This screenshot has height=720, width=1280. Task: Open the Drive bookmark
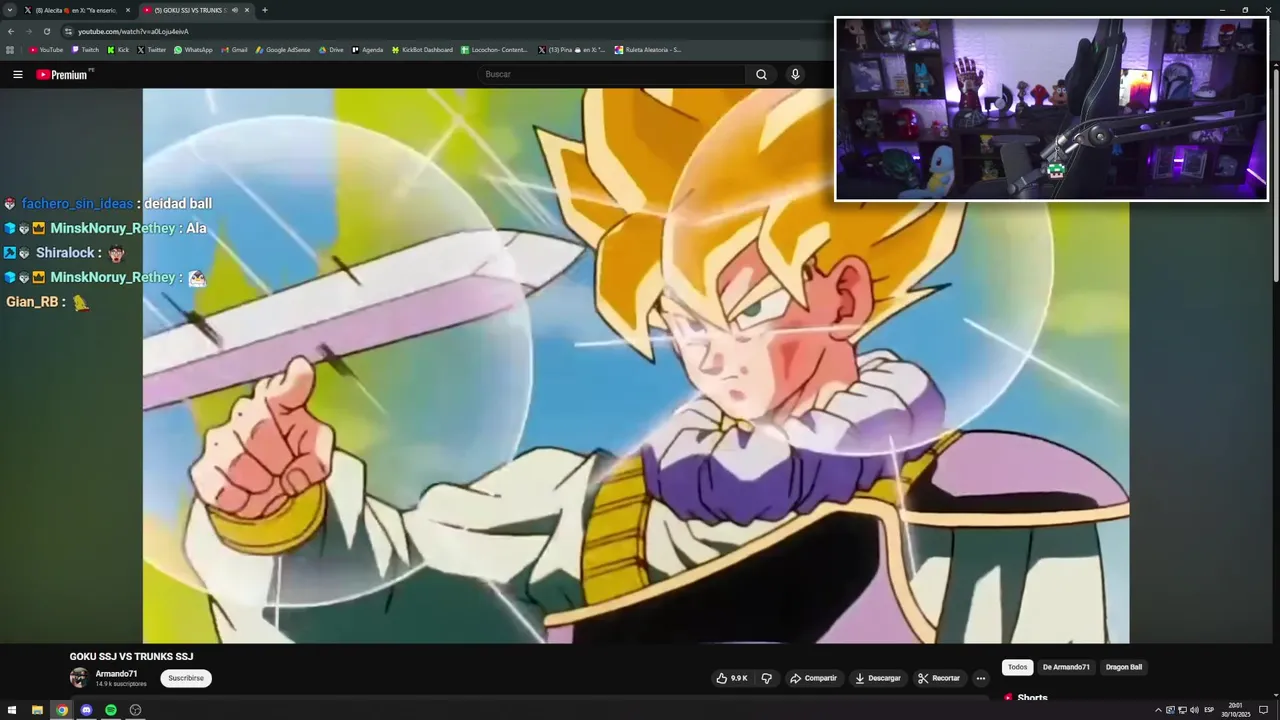[331, 50]
